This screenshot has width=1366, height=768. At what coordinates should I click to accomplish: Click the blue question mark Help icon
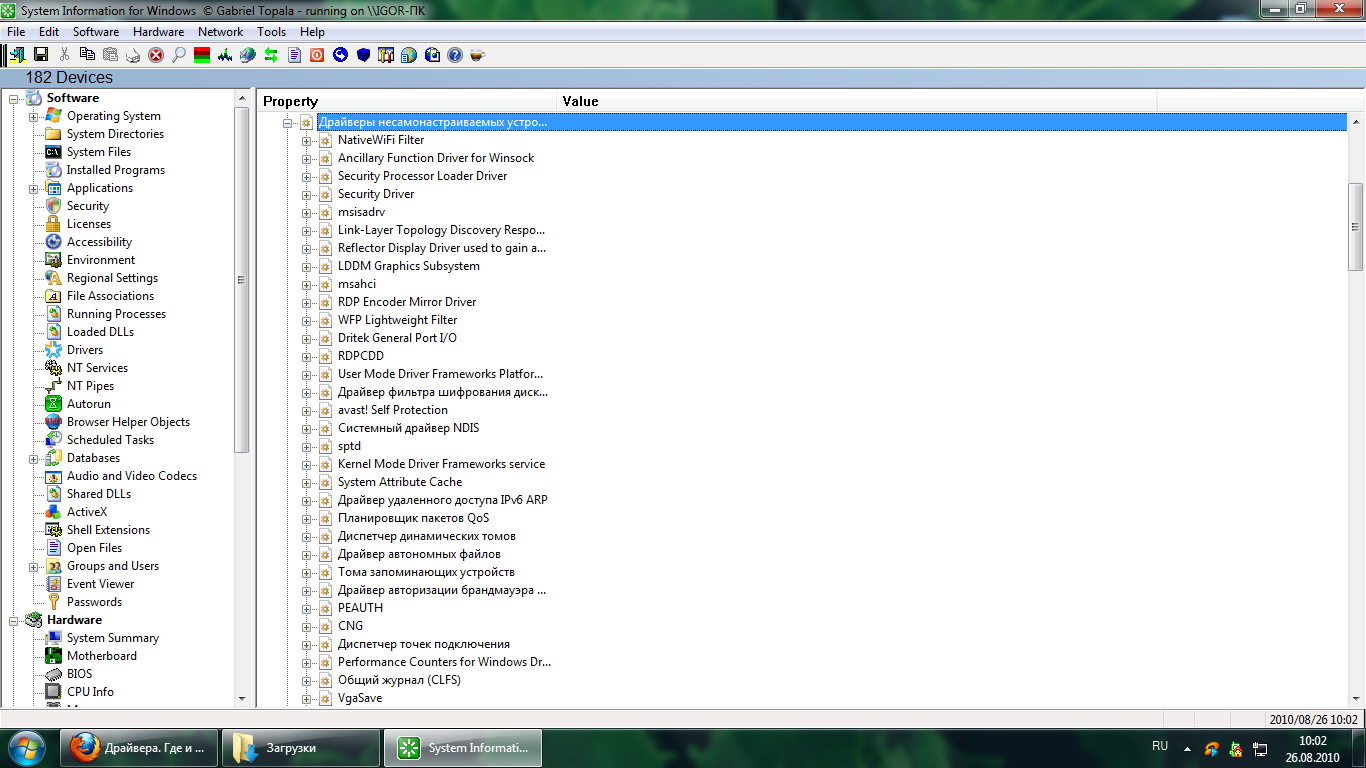point(455,55)
